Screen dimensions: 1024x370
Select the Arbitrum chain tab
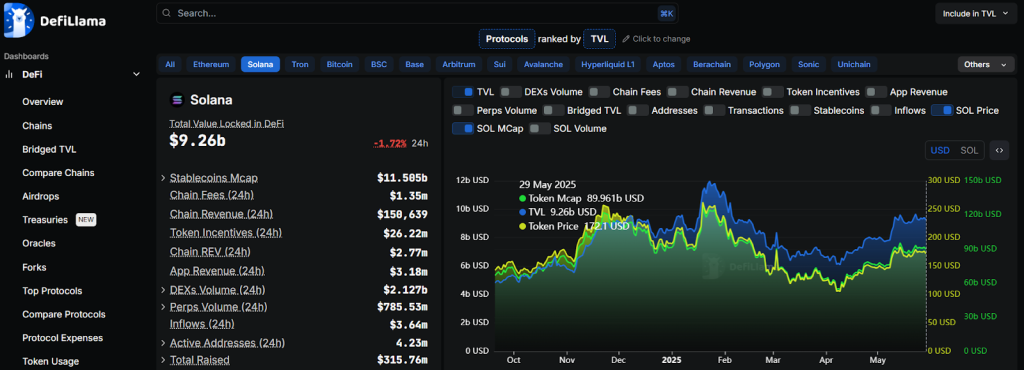click(458, 64)
